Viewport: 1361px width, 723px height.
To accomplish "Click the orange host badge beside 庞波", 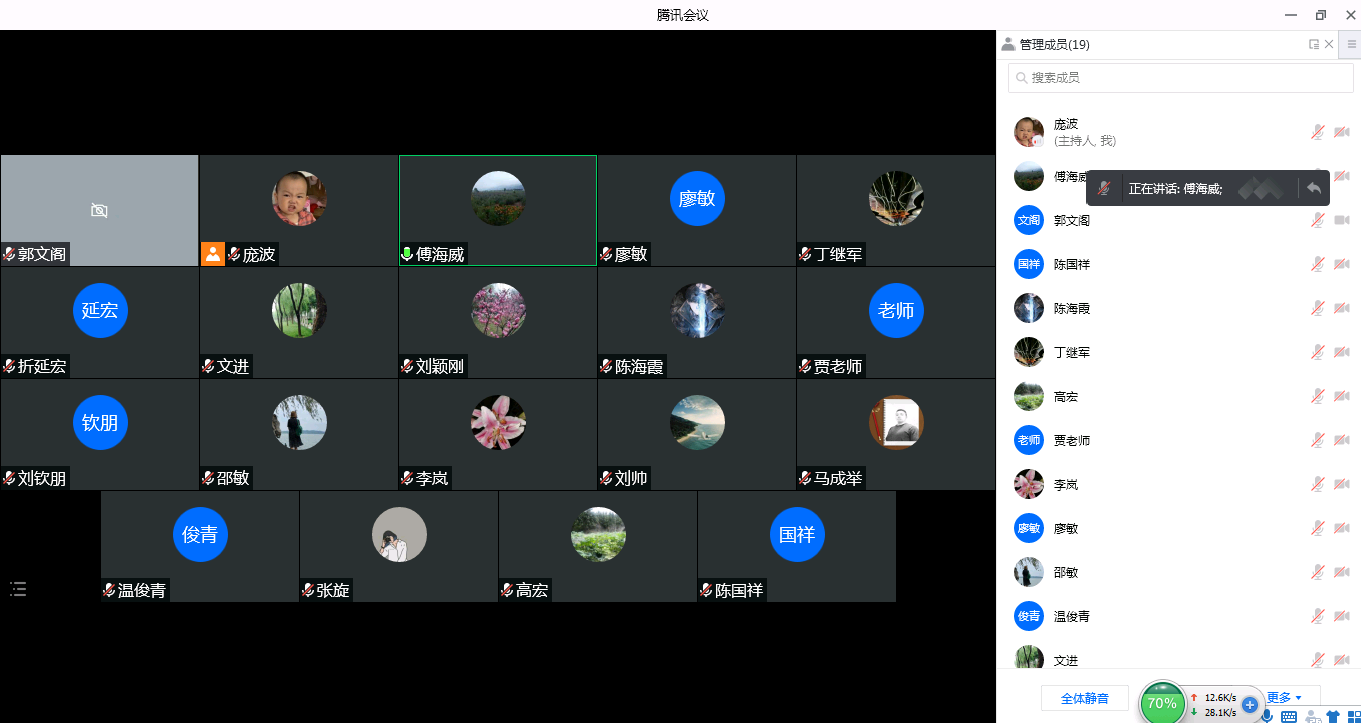I will 213,254.
